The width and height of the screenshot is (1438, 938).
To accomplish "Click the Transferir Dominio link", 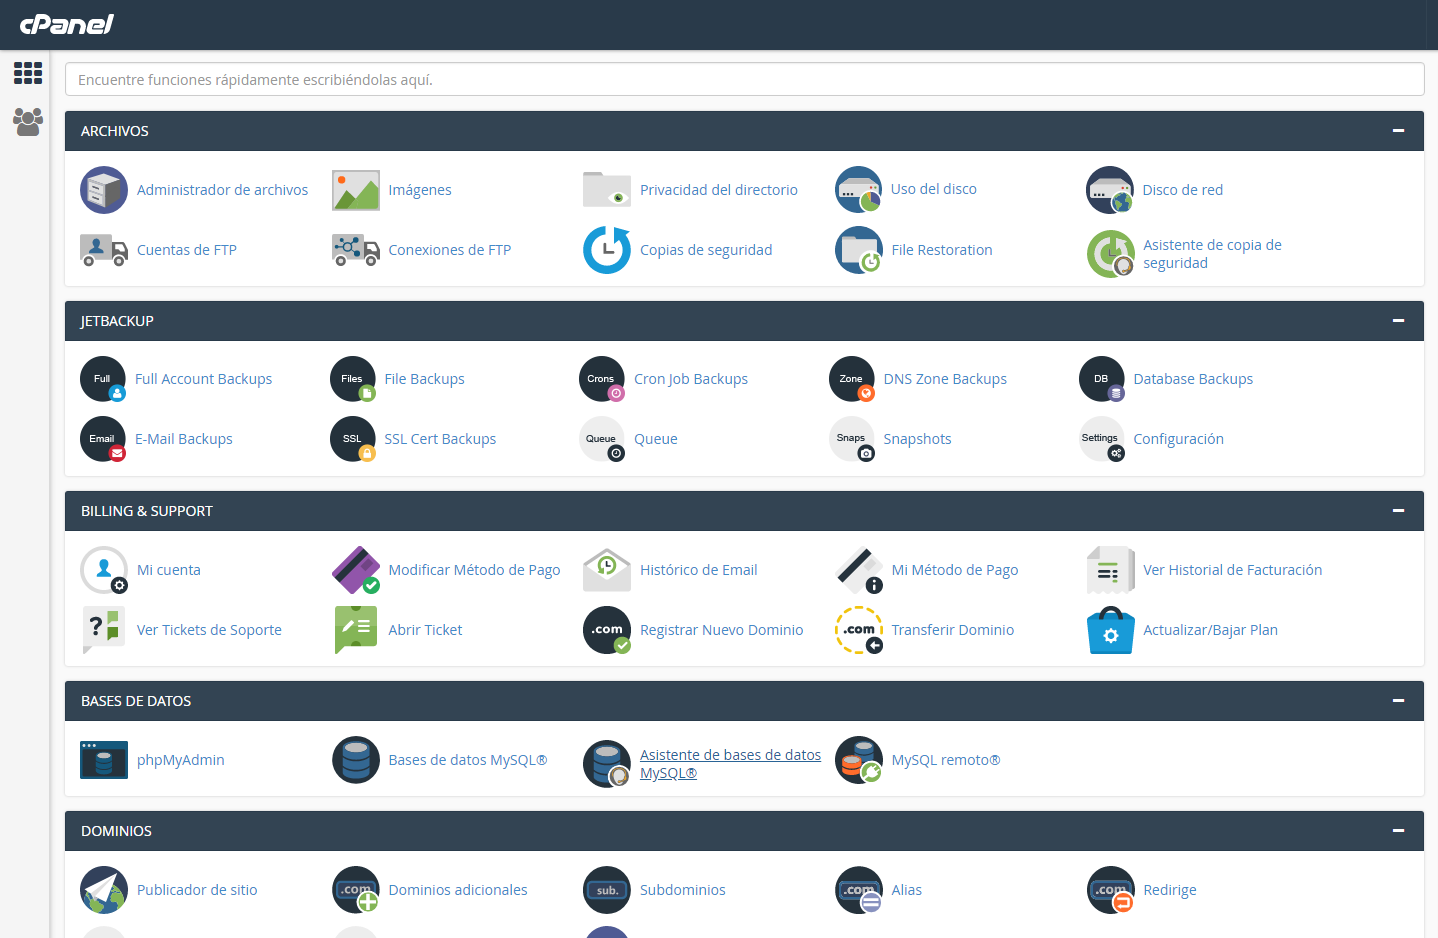I will coord(953,630).
